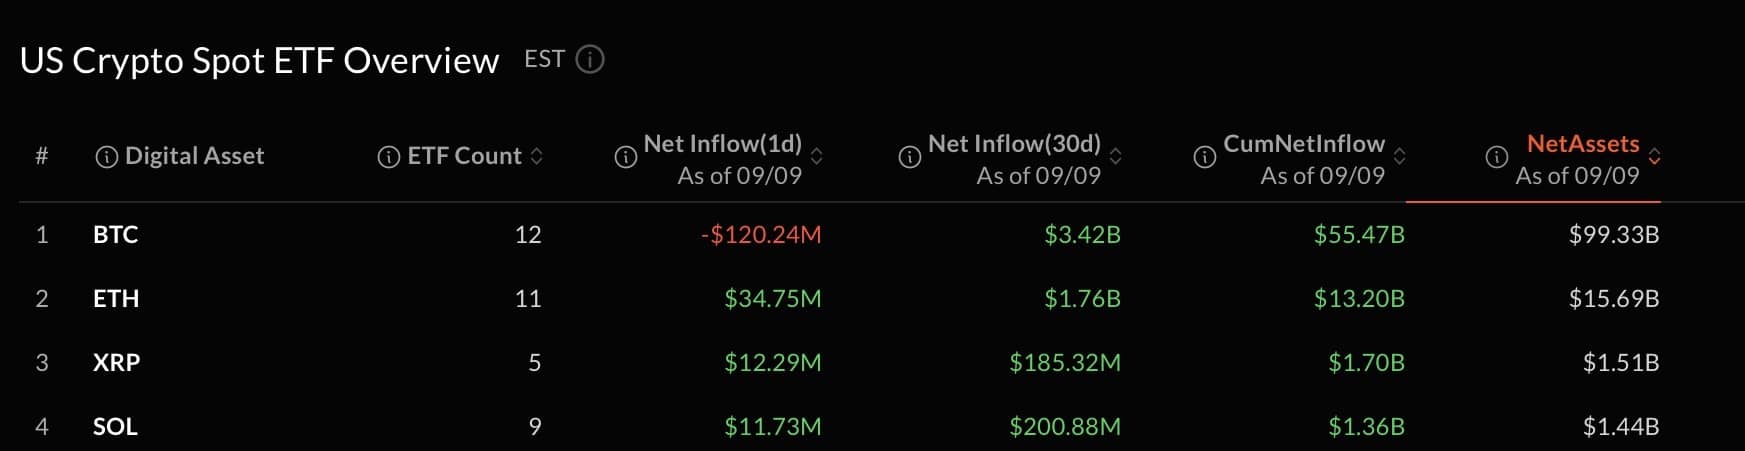This screenshot has width=1745, height=451.
Task: Click the Net Inflow(30d) info icon
Action: pos(909,157)
